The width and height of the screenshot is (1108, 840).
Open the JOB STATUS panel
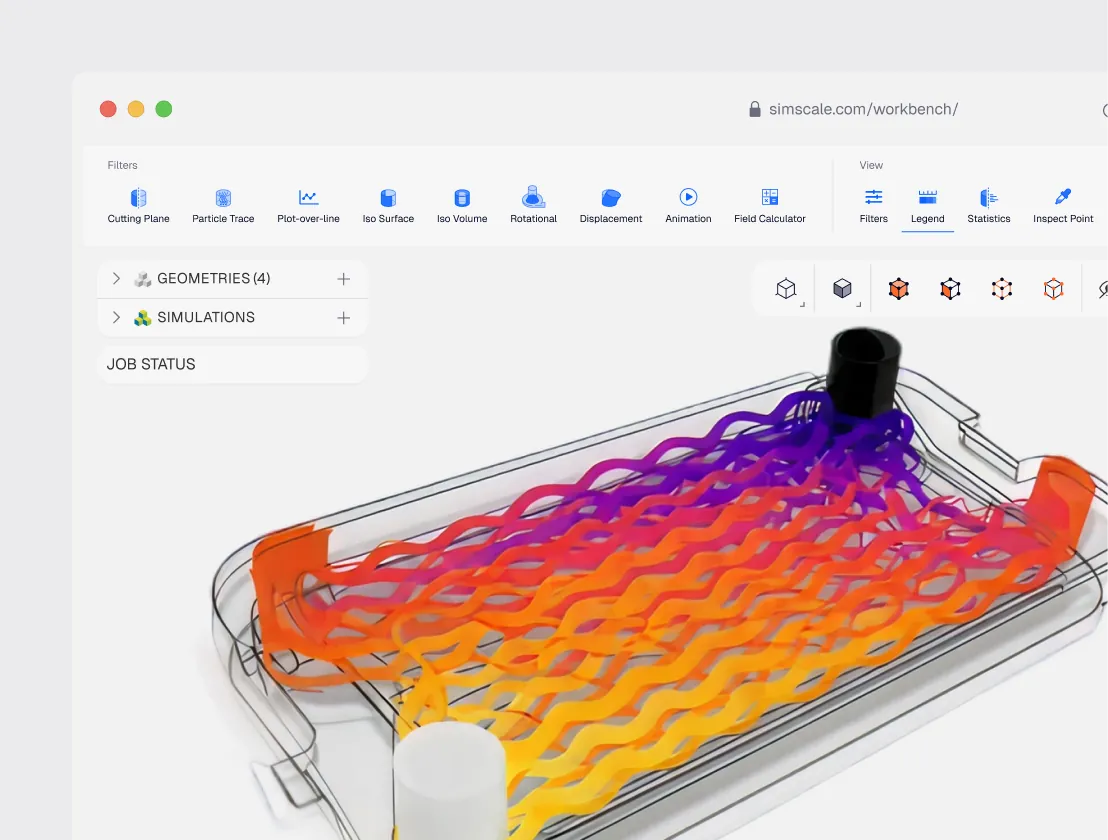[232, 365]
